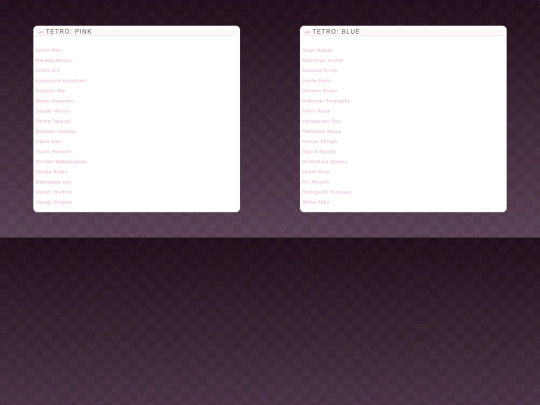
Task: Open the Hiroaki Nakamigawa link
Action: [x=61, y=162]
